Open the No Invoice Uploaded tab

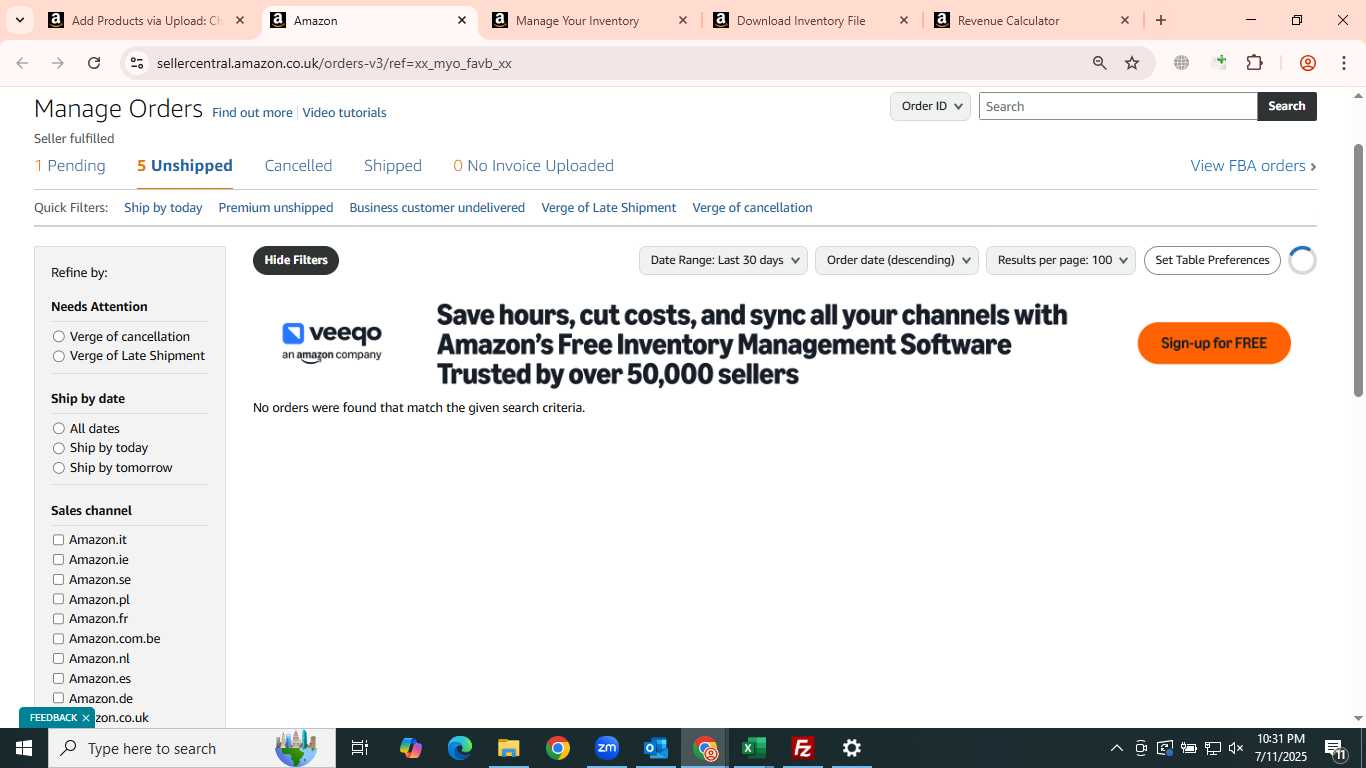point(533,166)
